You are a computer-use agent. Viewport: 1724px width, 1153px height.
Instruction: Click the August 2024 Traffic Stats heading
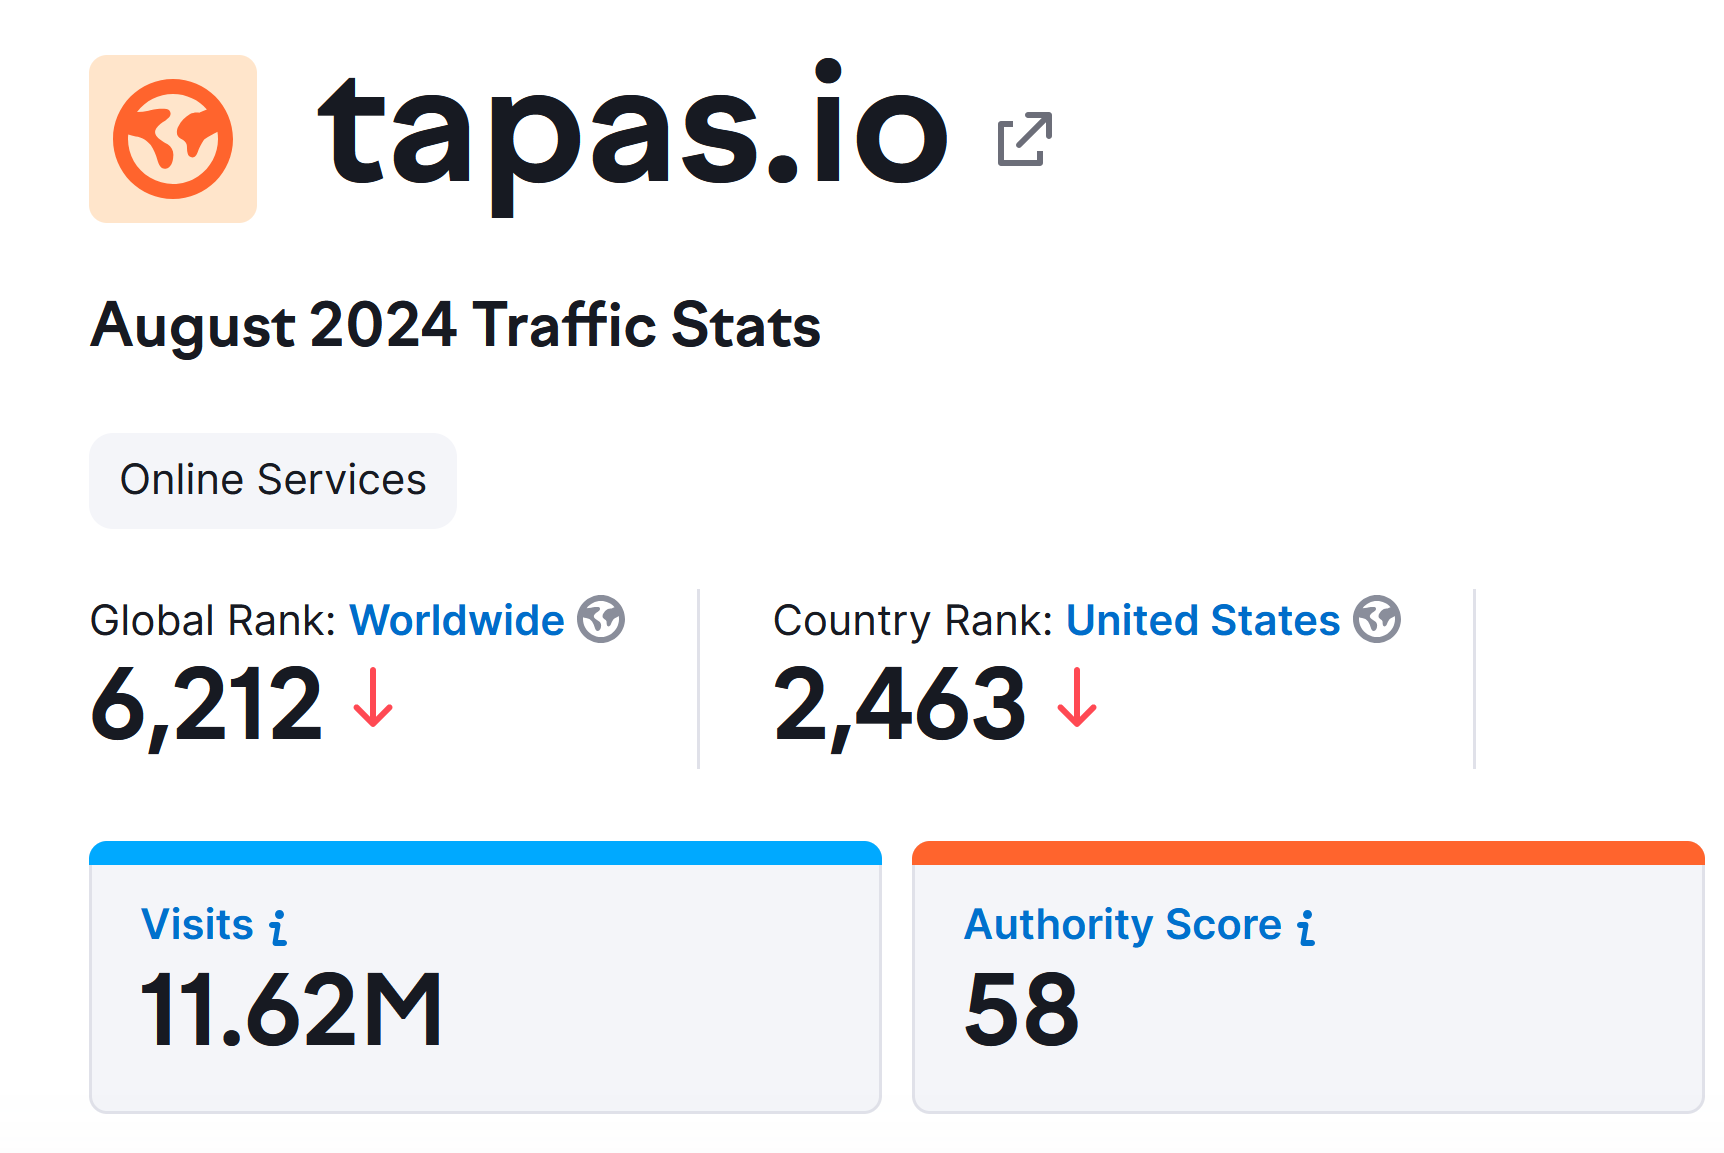(455, 326)
